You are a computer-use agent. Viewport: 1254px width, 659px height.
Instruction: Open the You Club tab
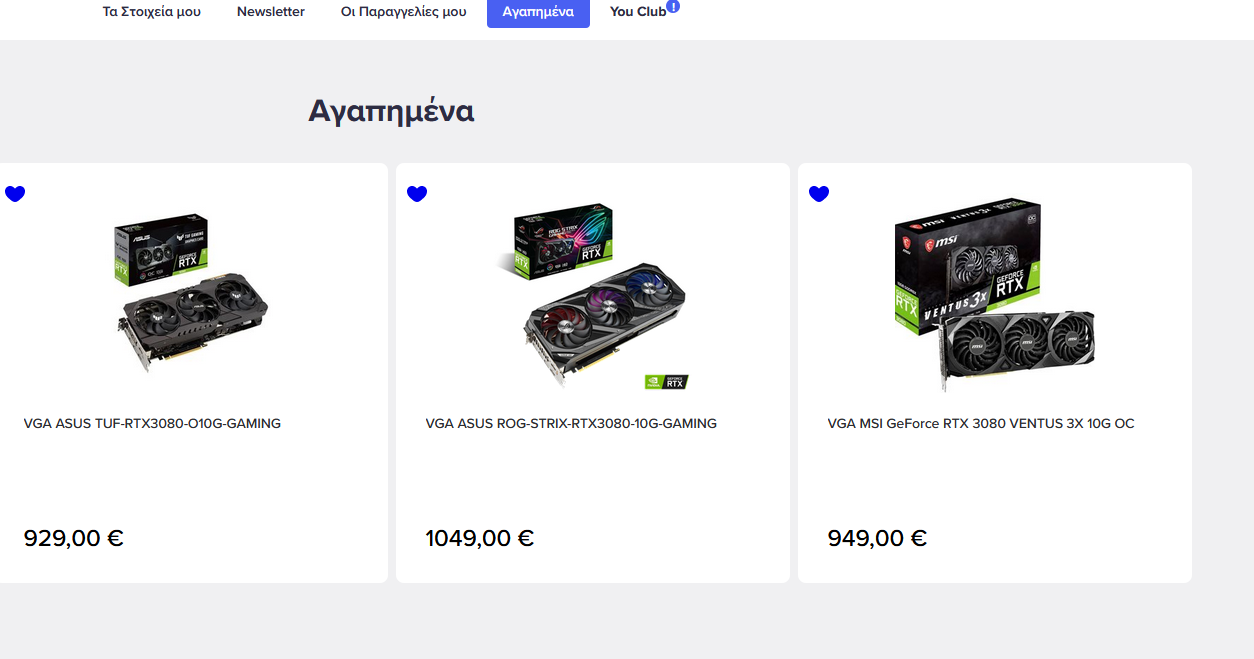coord(638,12)
